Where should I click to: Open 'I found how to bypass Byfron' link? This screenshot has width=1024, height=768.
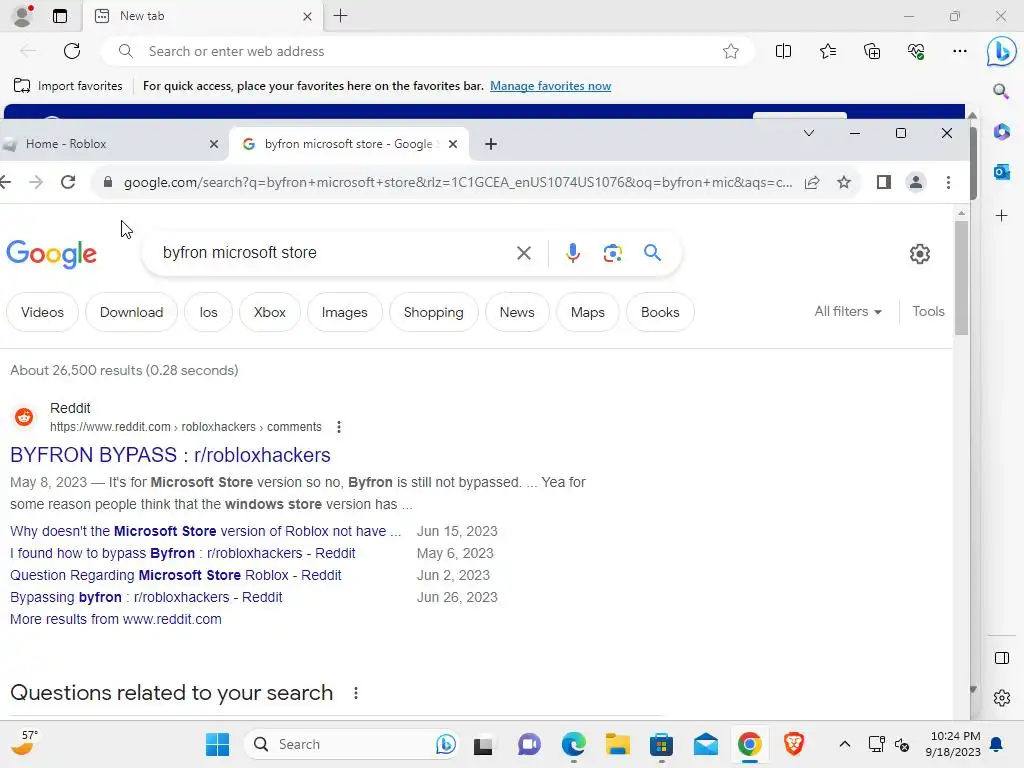183,553
